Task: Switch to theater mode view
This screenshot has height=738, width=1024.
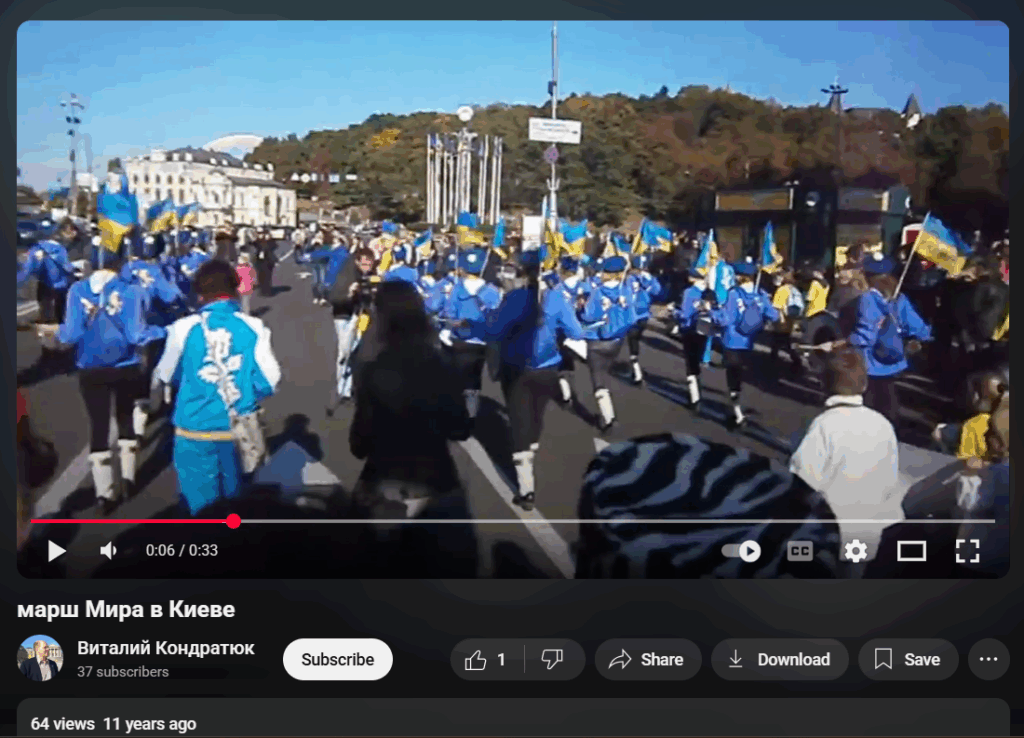Action: [x=911, y=551]
